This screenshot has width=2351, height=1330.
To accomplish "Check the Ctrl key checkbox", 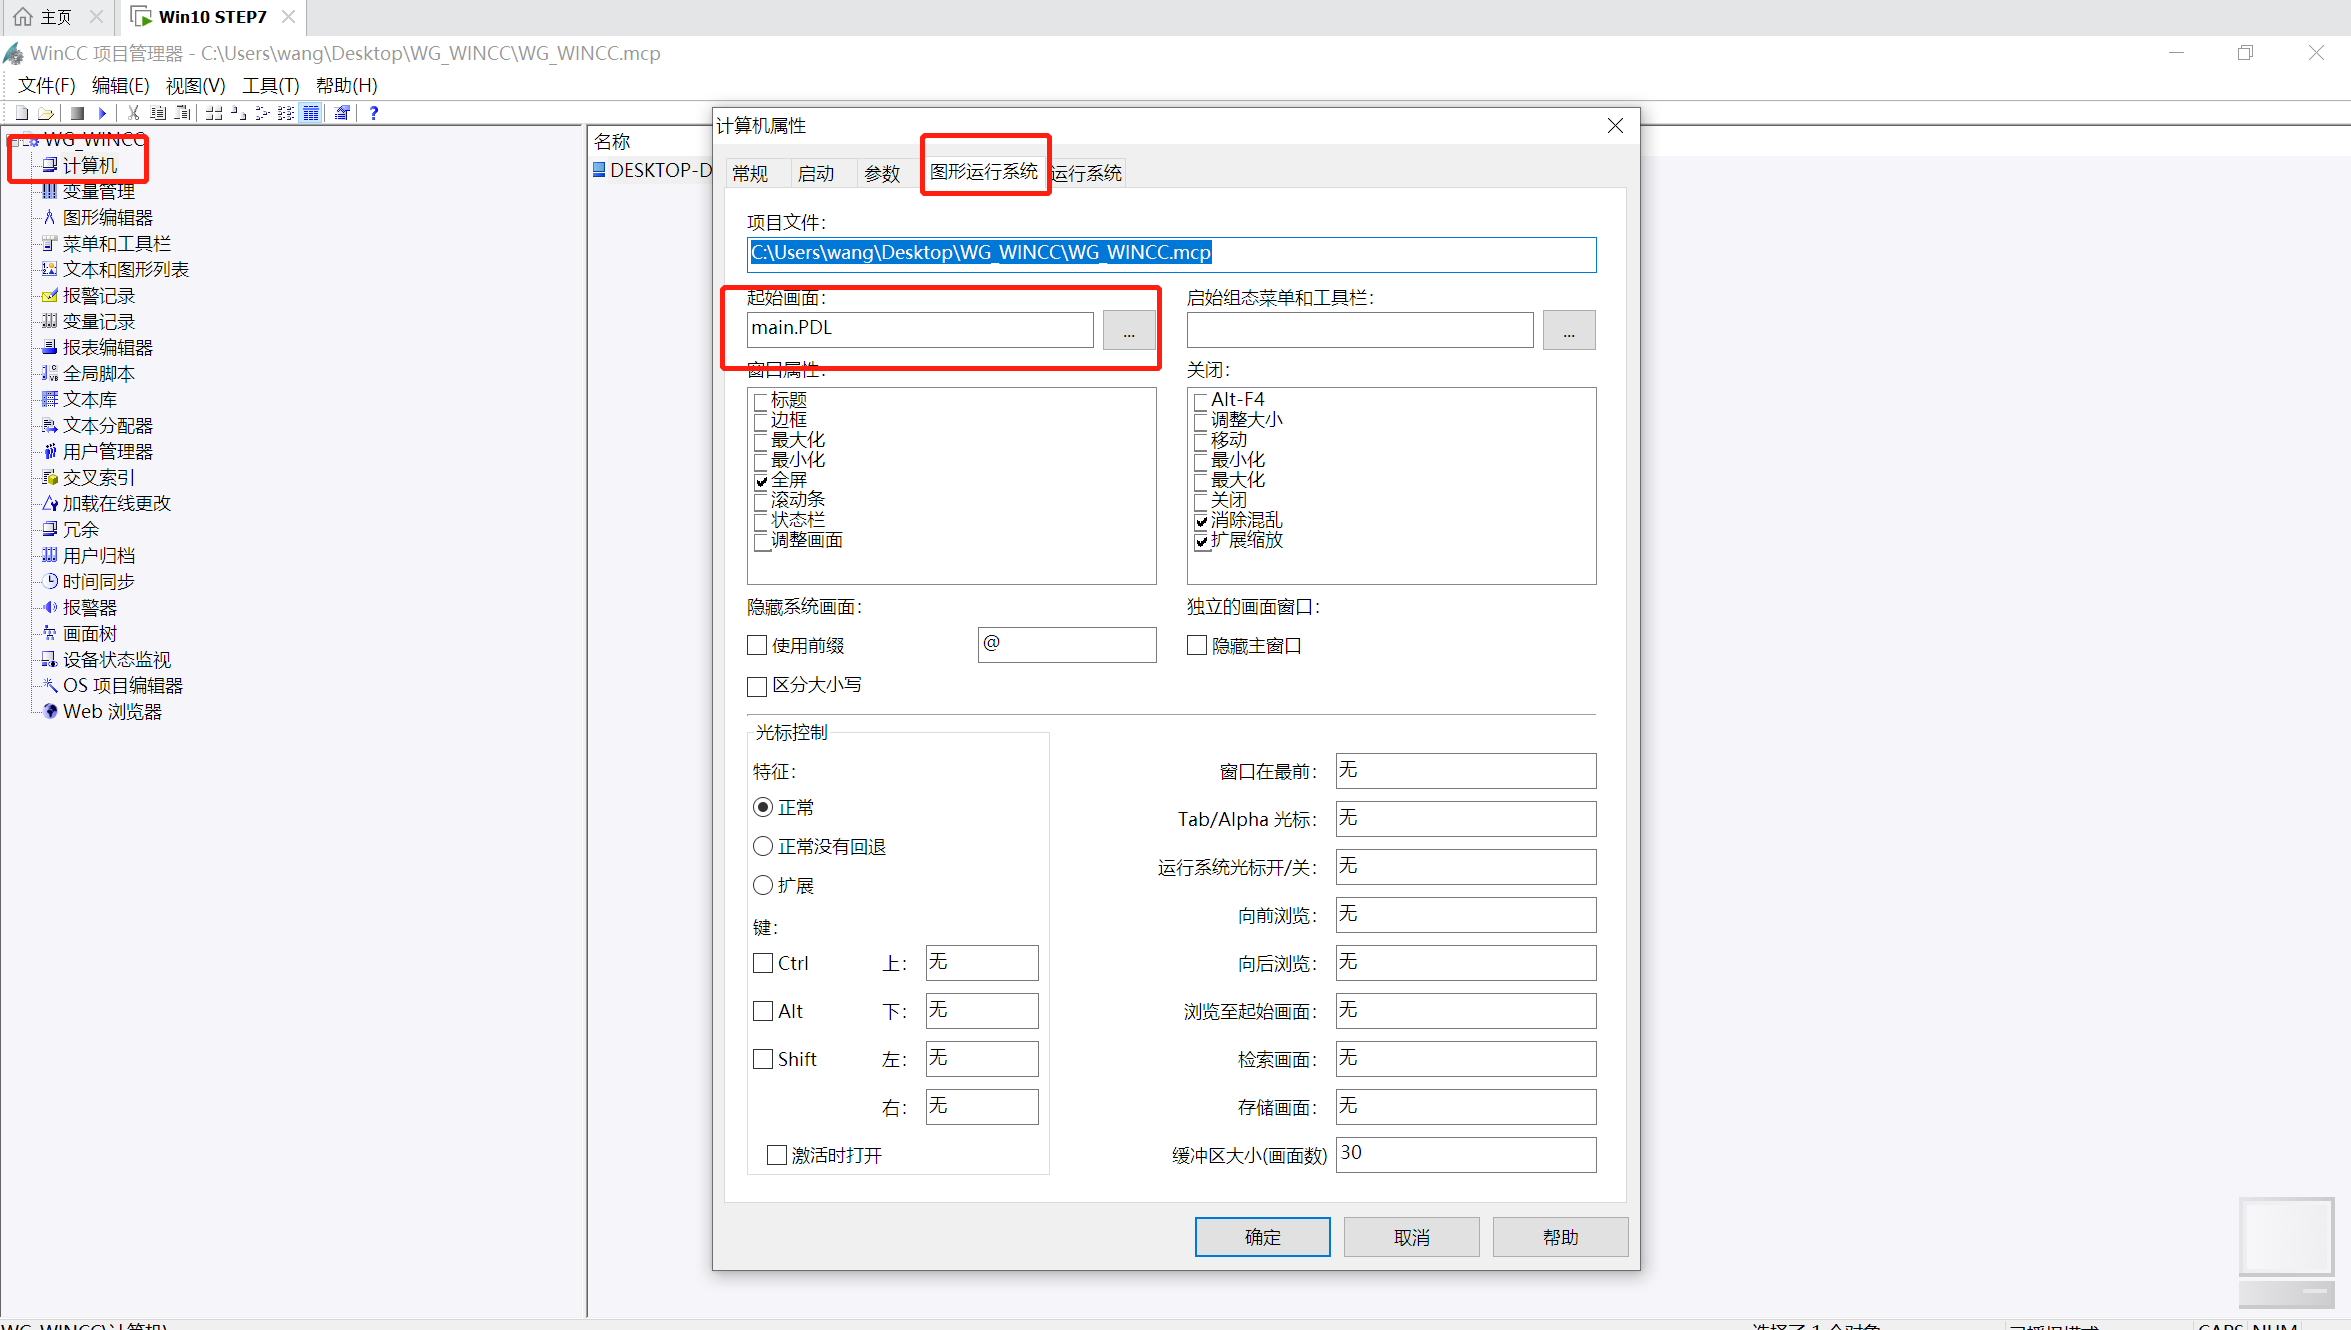I will [x=763, y=962].
